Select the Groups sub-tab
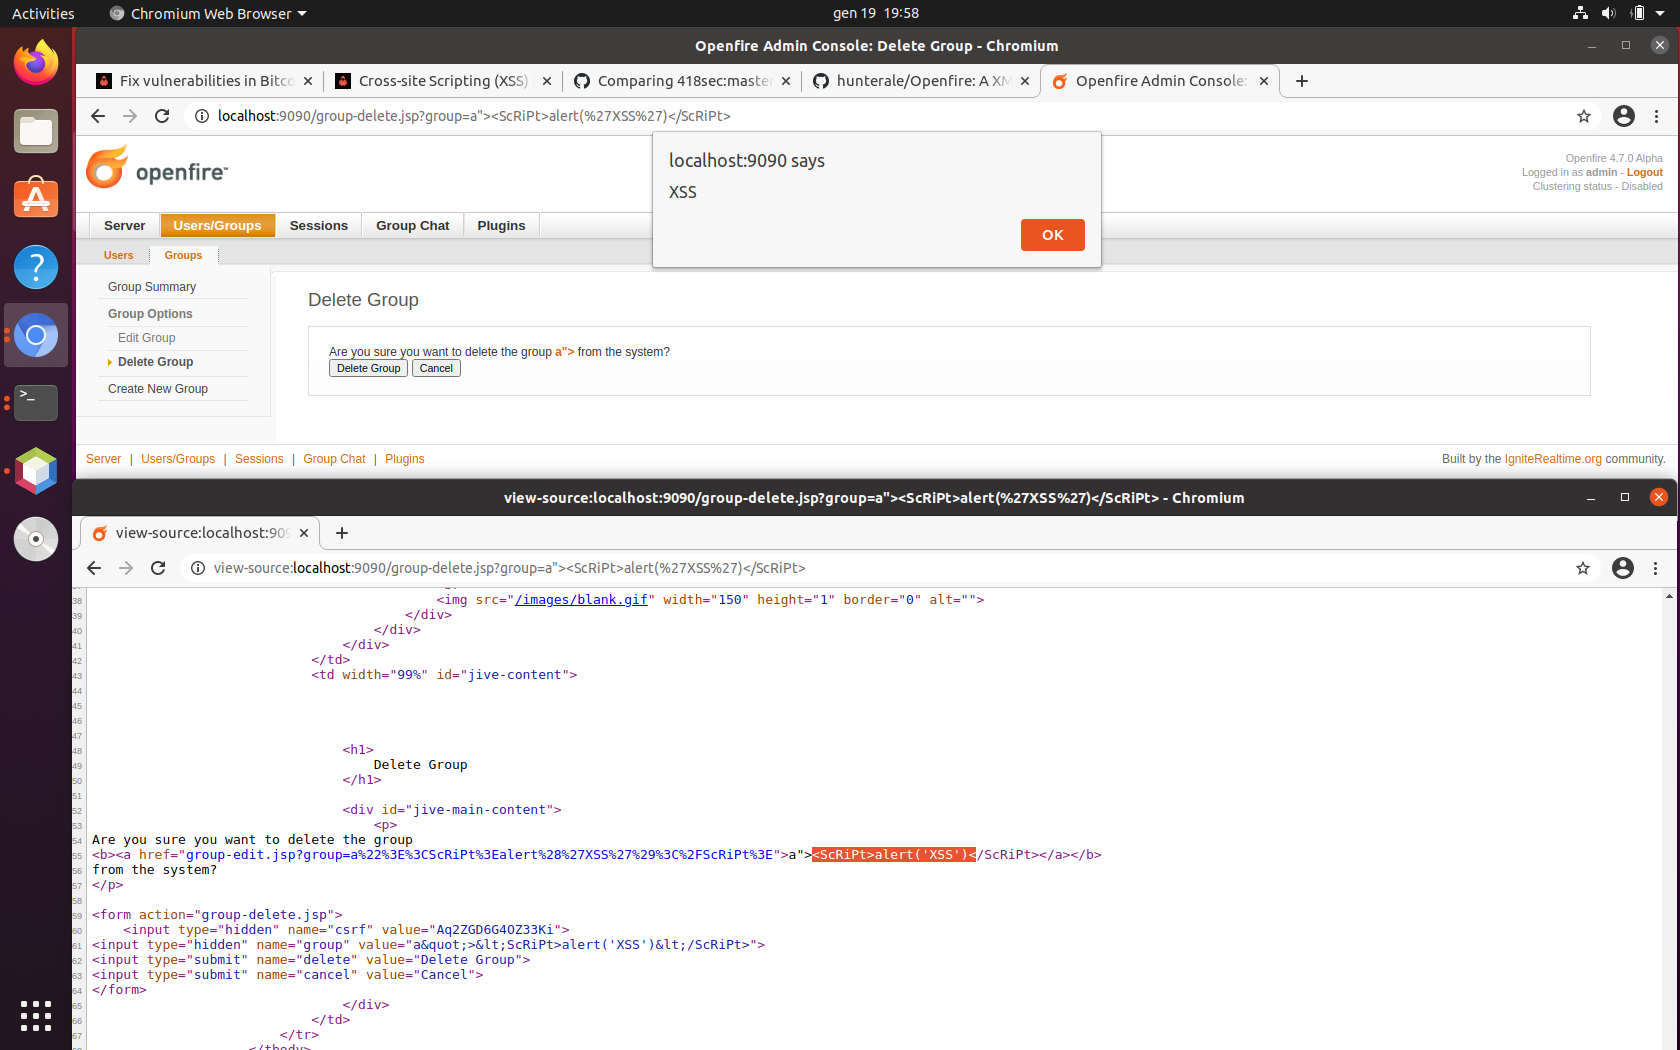This screenshot has height=1050, width=1680. pyautogui.click(x=184, y=256)
